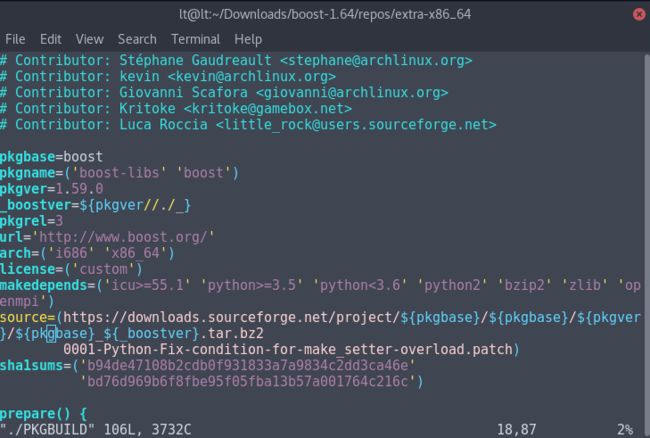Click the sha1sums= keyword

click(x=36, y=365)
